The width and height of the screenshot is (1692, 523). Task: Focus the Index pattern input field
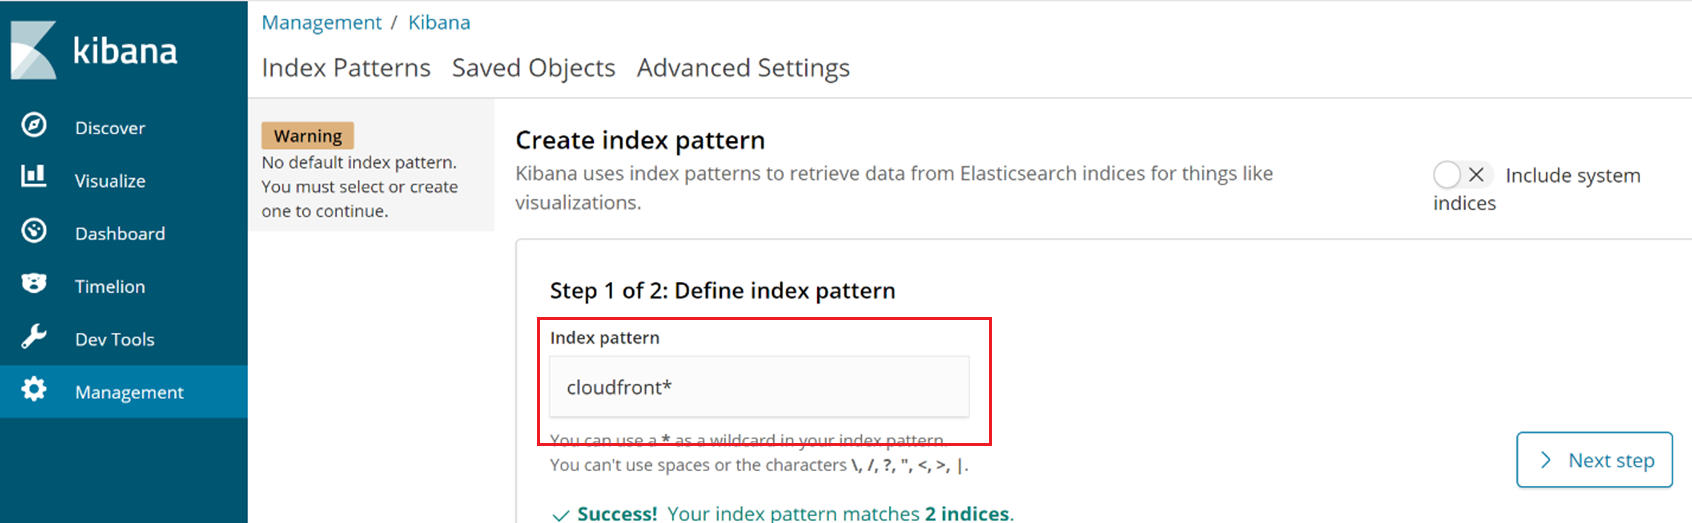tap(759, 387)
